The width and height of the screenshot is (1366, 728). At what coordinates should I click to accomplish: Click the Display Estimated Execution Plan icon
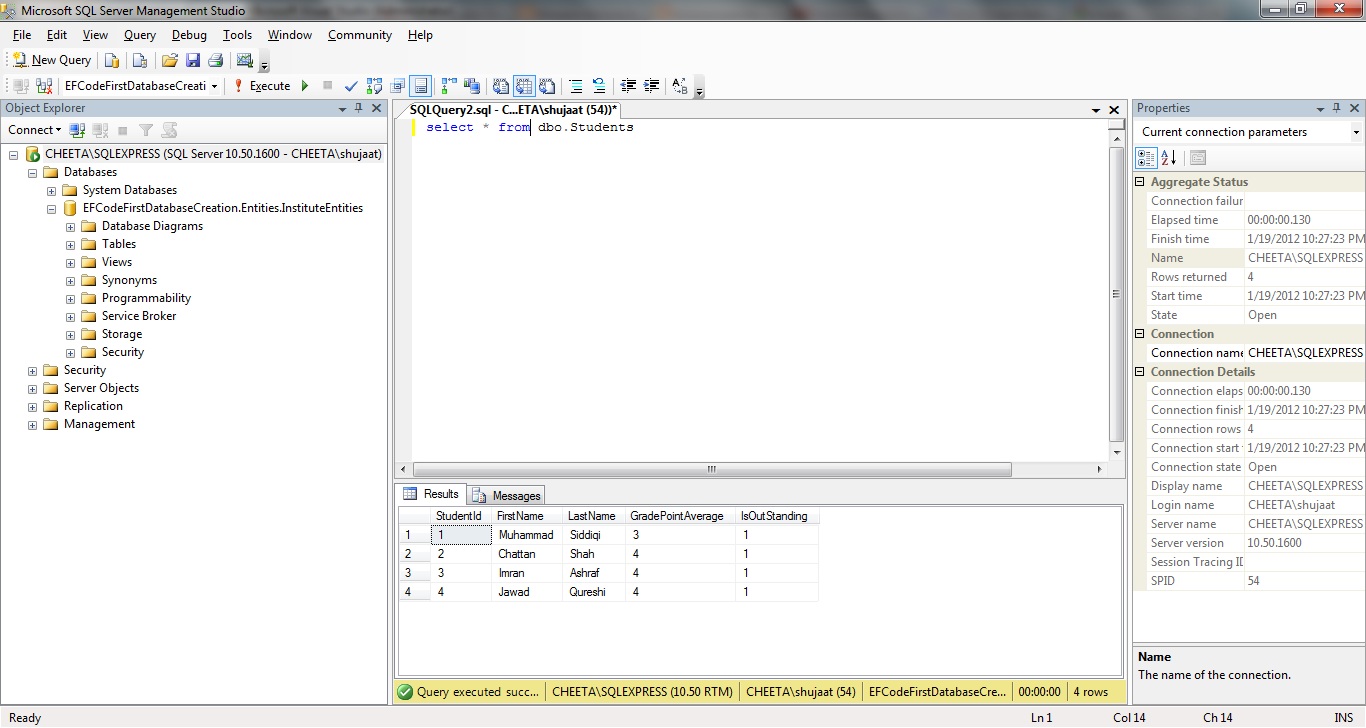point(374,86)
